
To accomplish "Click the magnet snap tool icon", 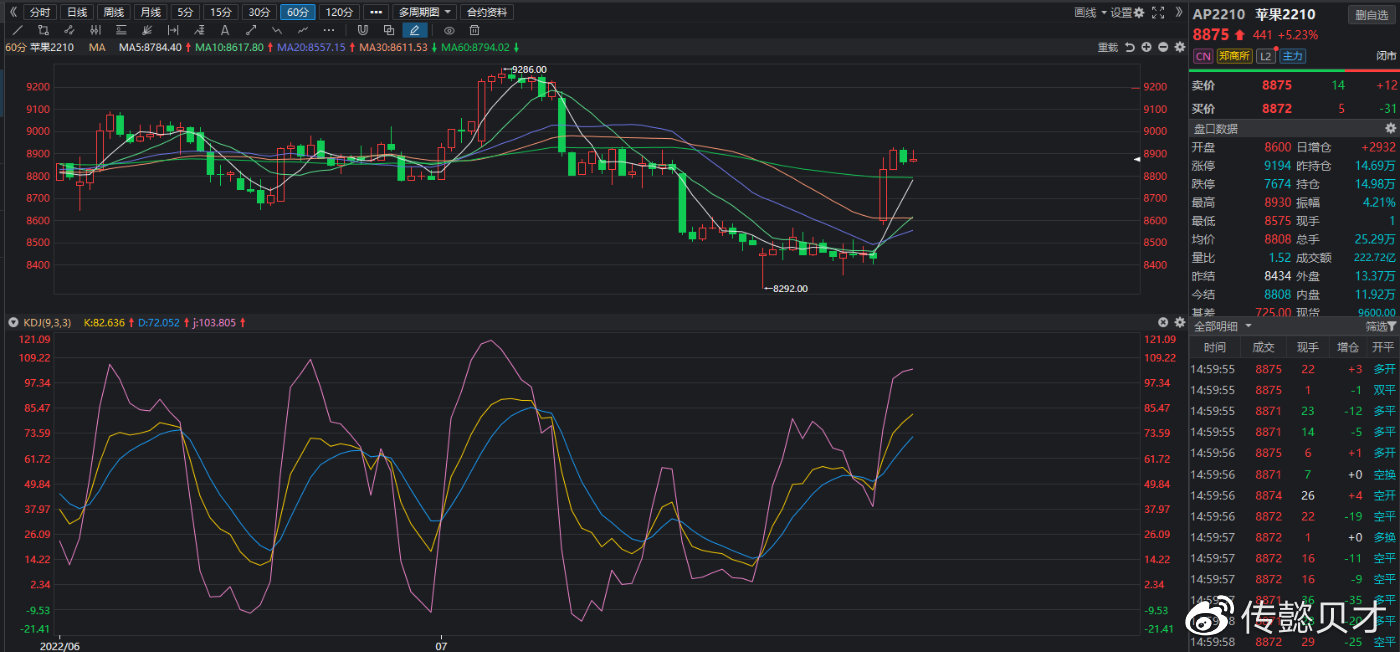I will pos(362,30).
